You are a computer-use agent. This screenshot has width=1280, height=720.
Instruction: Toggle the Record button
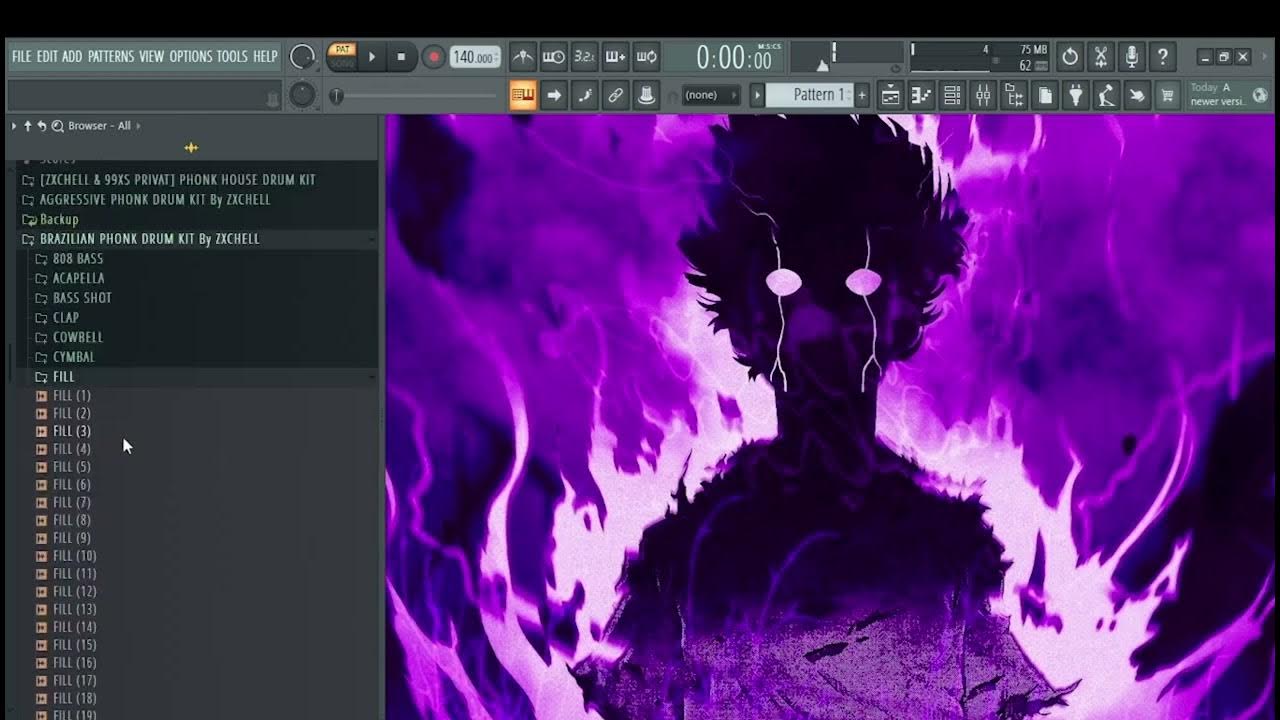coord(433,57)
